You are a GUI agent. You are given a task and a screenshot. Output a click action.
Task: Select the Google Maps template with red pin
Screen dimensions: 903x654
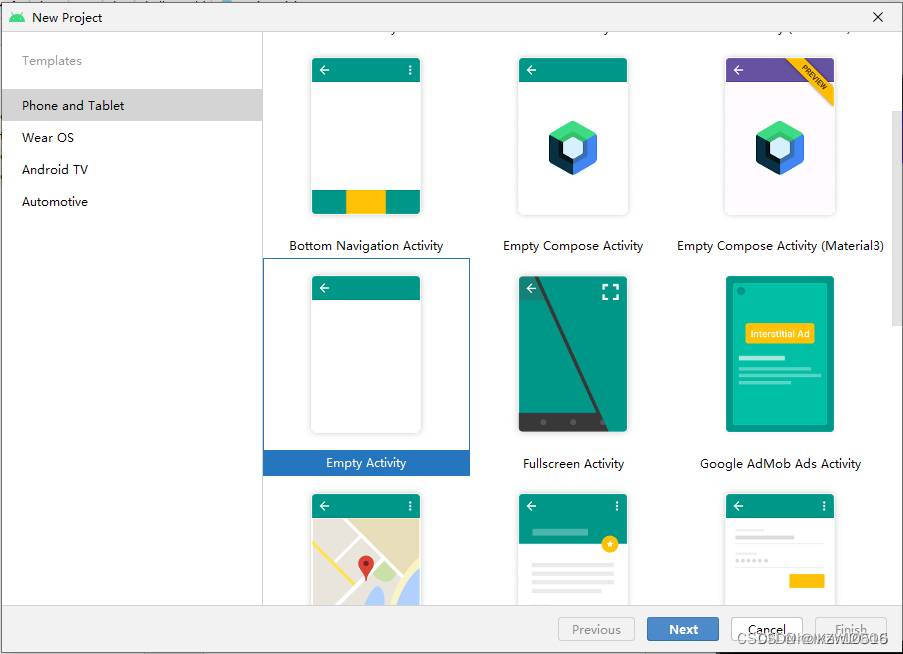click(x=366, y=549)
